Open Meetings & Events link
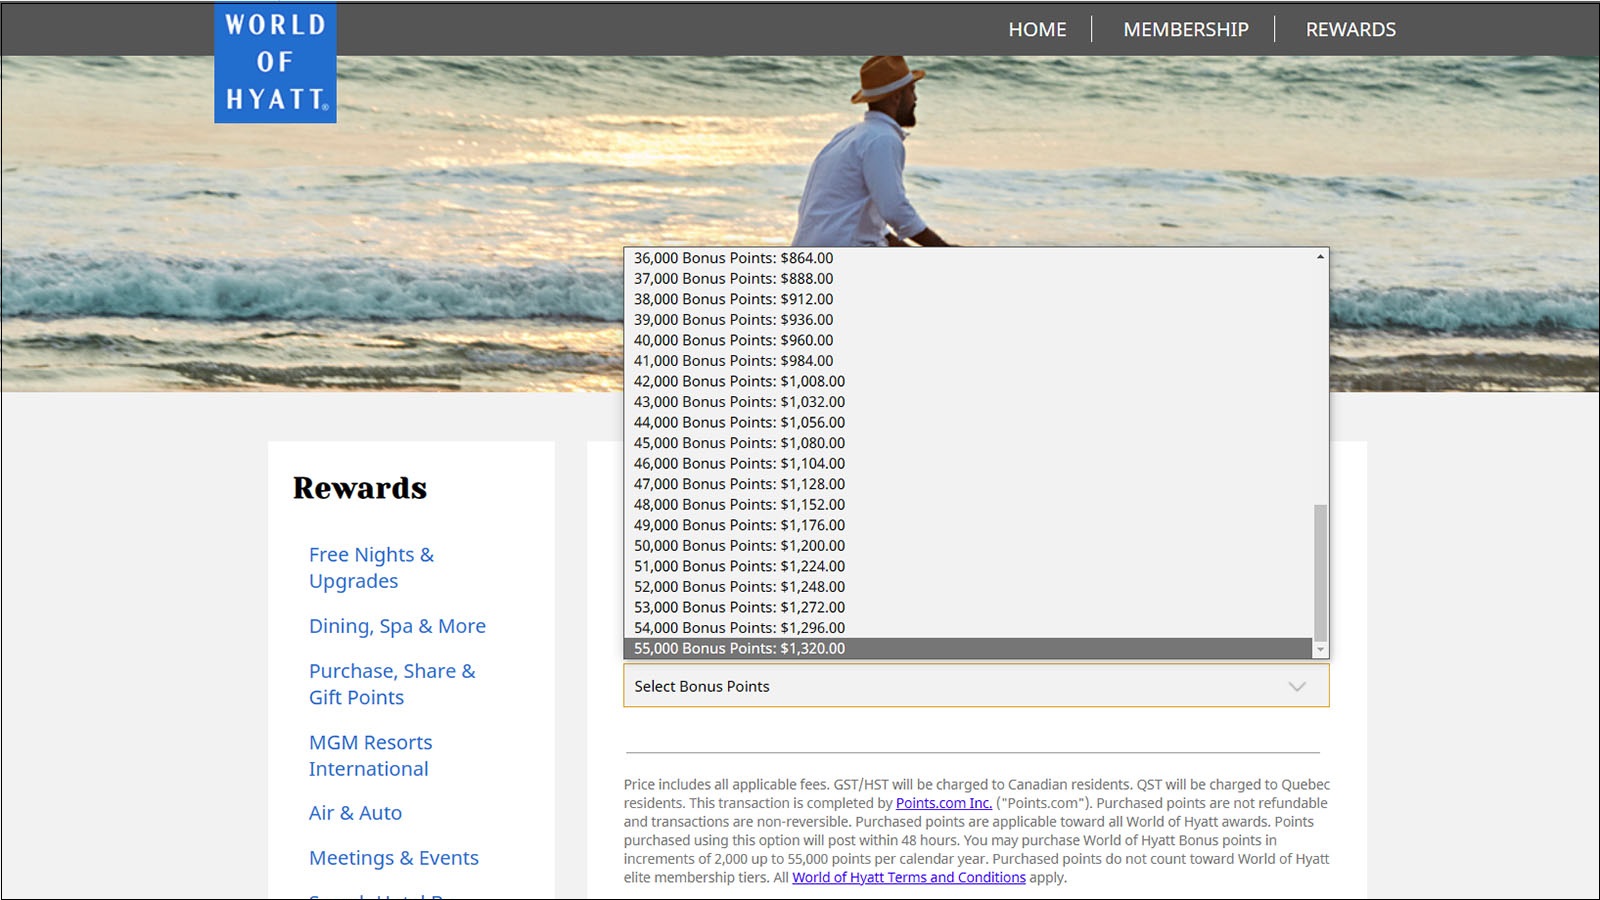Image resolution: width=1600 pixels, height=900 pixels. coord(393,858)
